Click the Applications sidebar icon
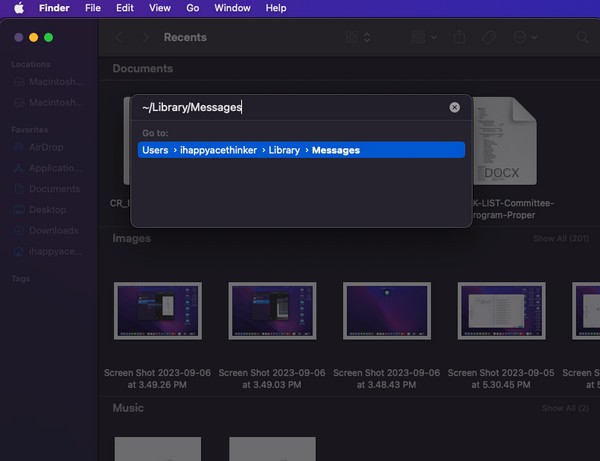Viewport: 600px width, 461px height. point(19,168)
